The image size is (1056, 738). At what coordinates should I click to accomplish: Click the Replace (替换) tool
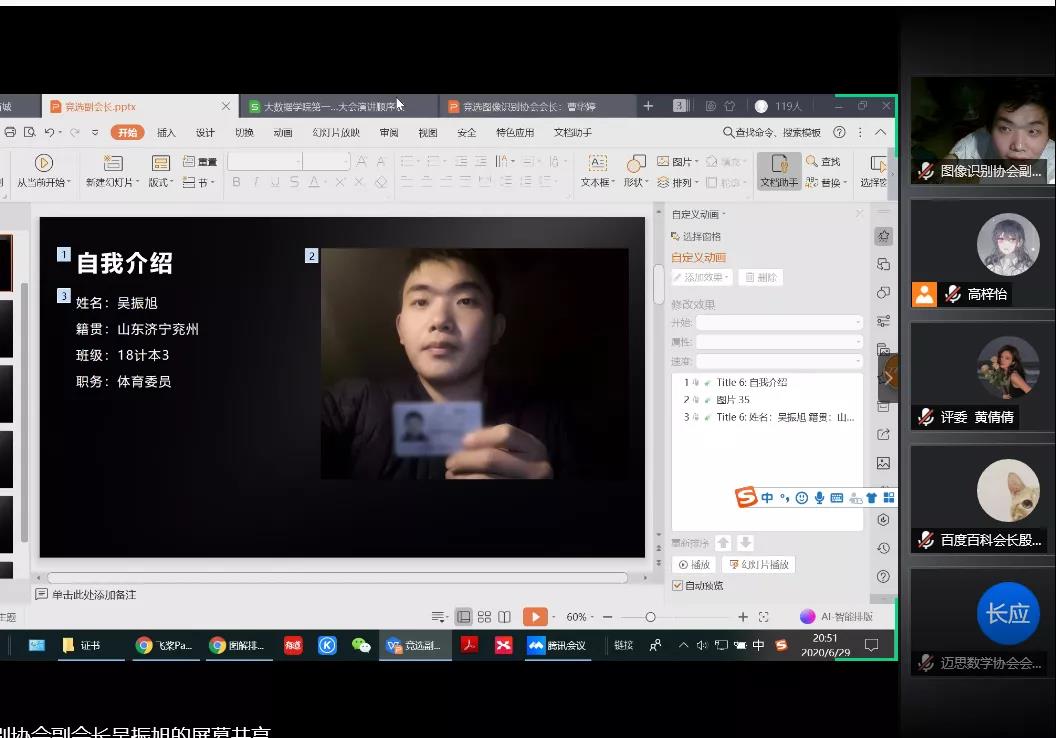tap(826, 182)
